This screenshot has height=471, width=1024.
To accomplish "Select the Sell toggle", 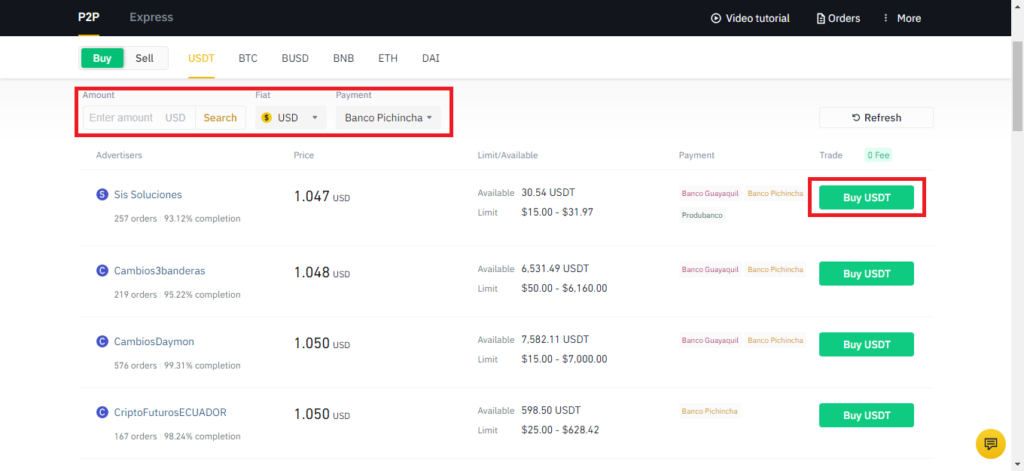I will pos(144,58).
